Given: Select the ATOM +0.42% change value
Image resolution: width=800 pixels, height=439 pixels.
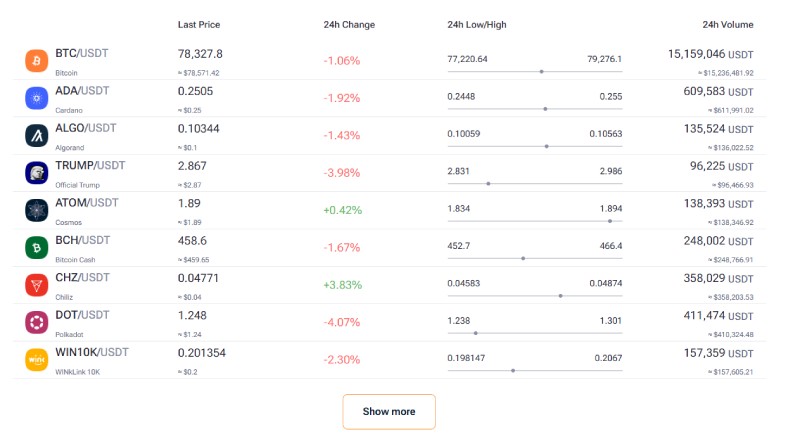Looking at the screenshot, I should tap(342, 210).
